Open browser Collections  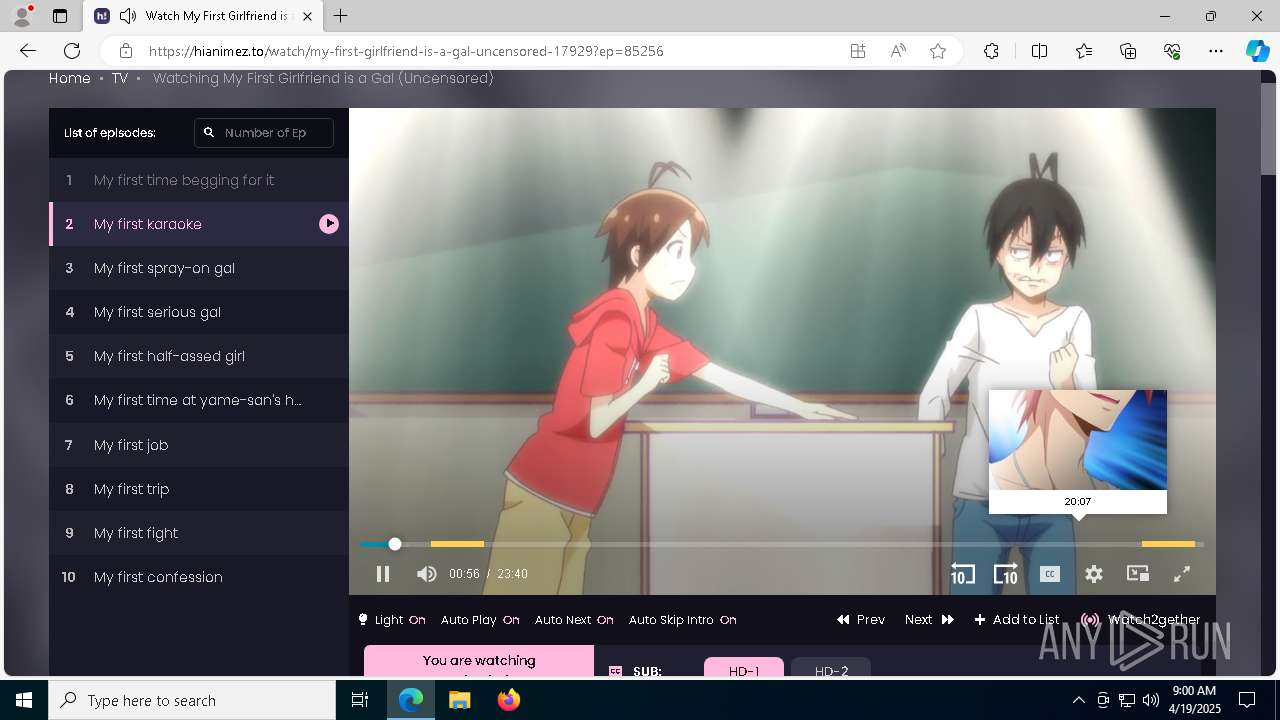(1128, 51)
